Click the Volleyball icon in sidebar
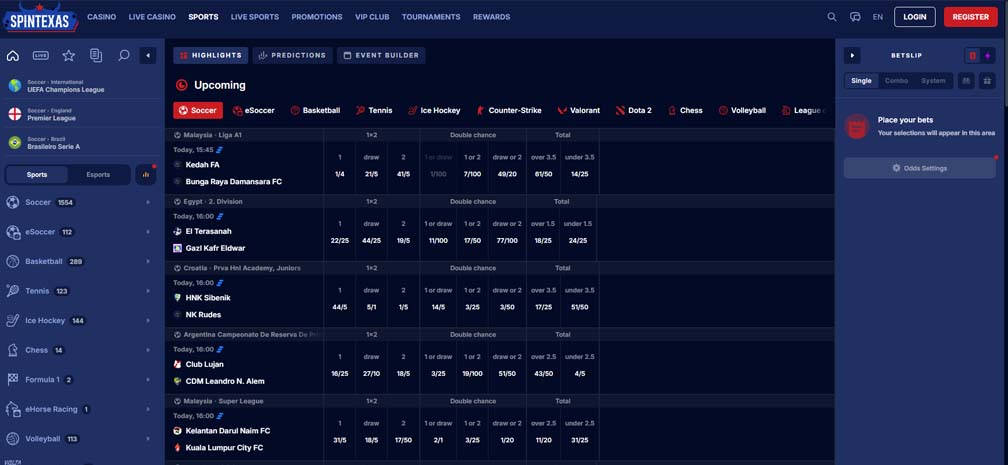Screen dimensions: 1008x465 point(13,439)
